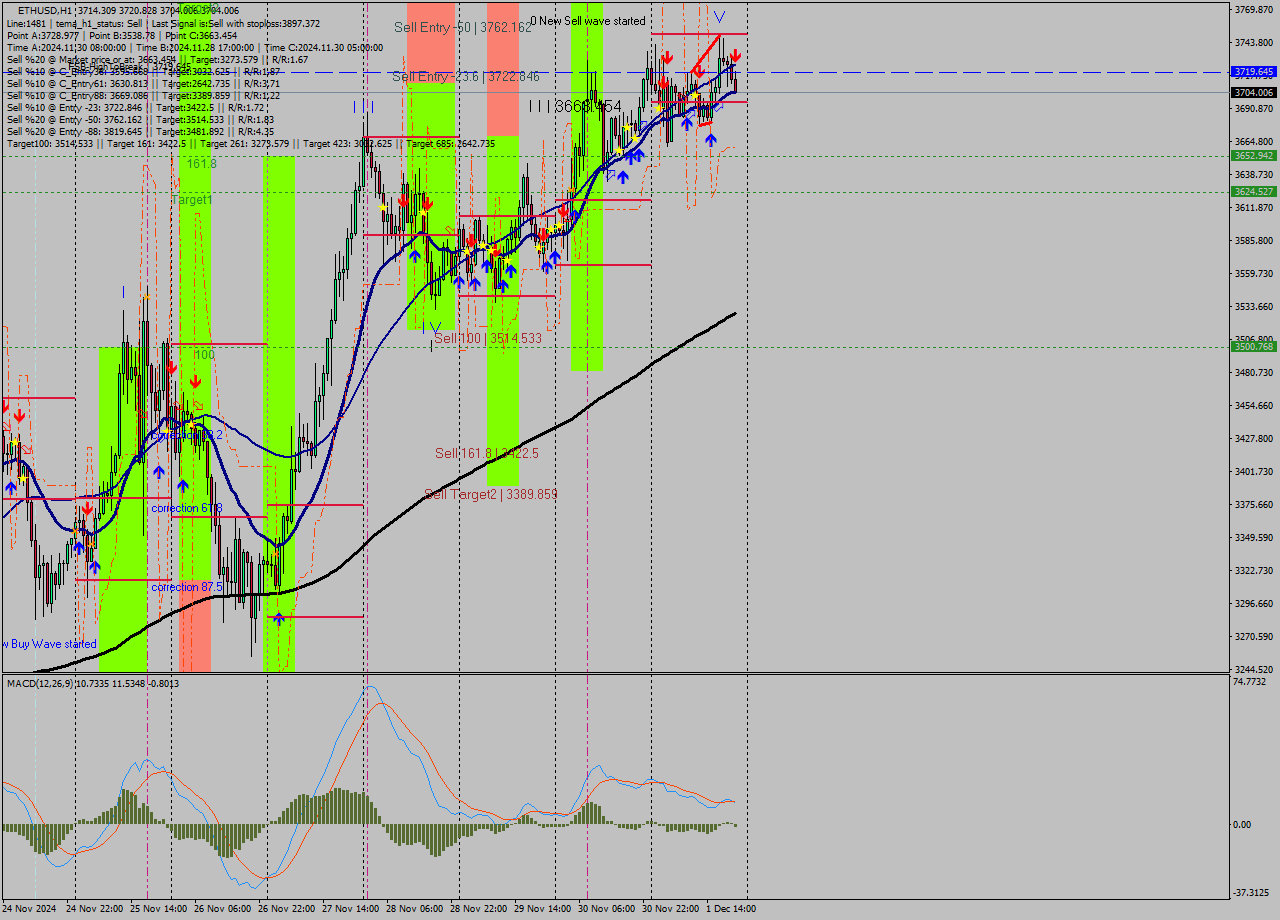Click the '24 Nov 2024' time axis label
The height and width of the screenshot is (920, 1280).
29,909
